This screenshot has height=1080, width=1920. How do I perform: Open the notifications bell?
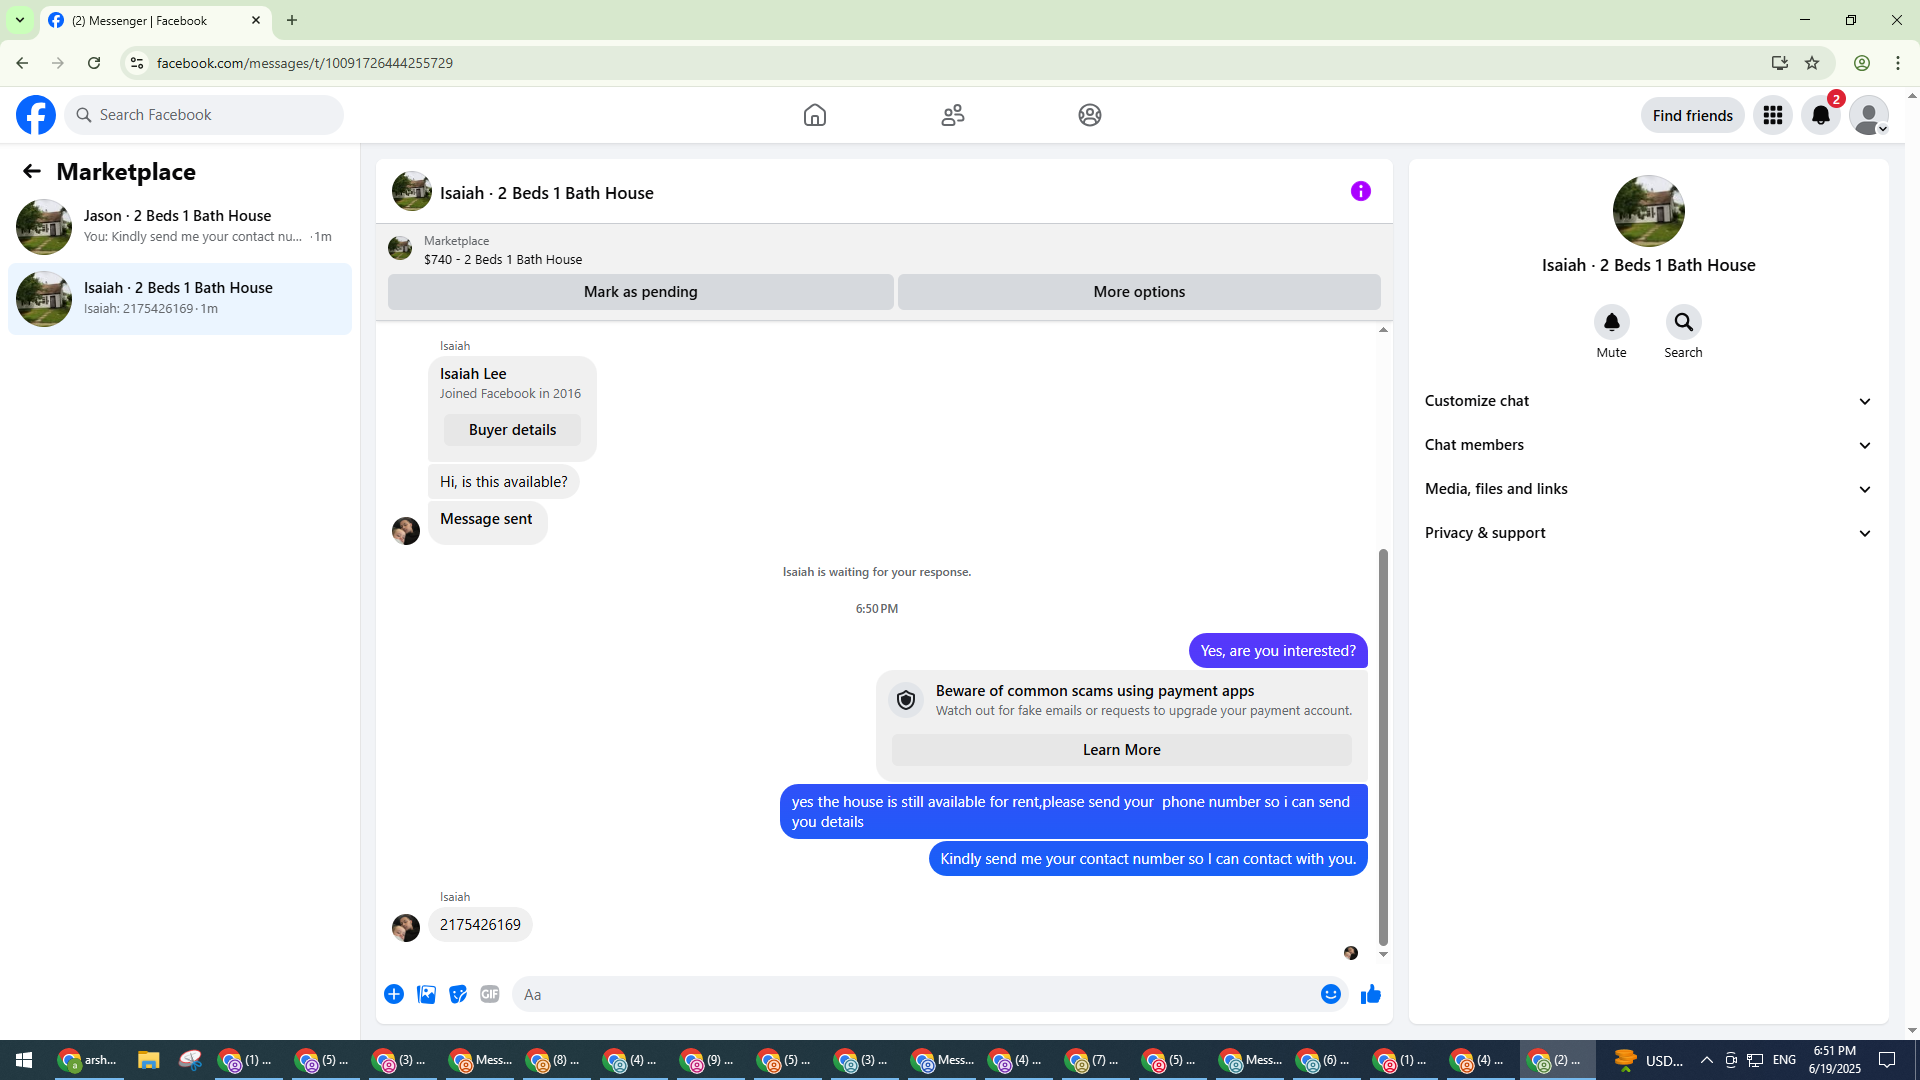pos(1821,115)
